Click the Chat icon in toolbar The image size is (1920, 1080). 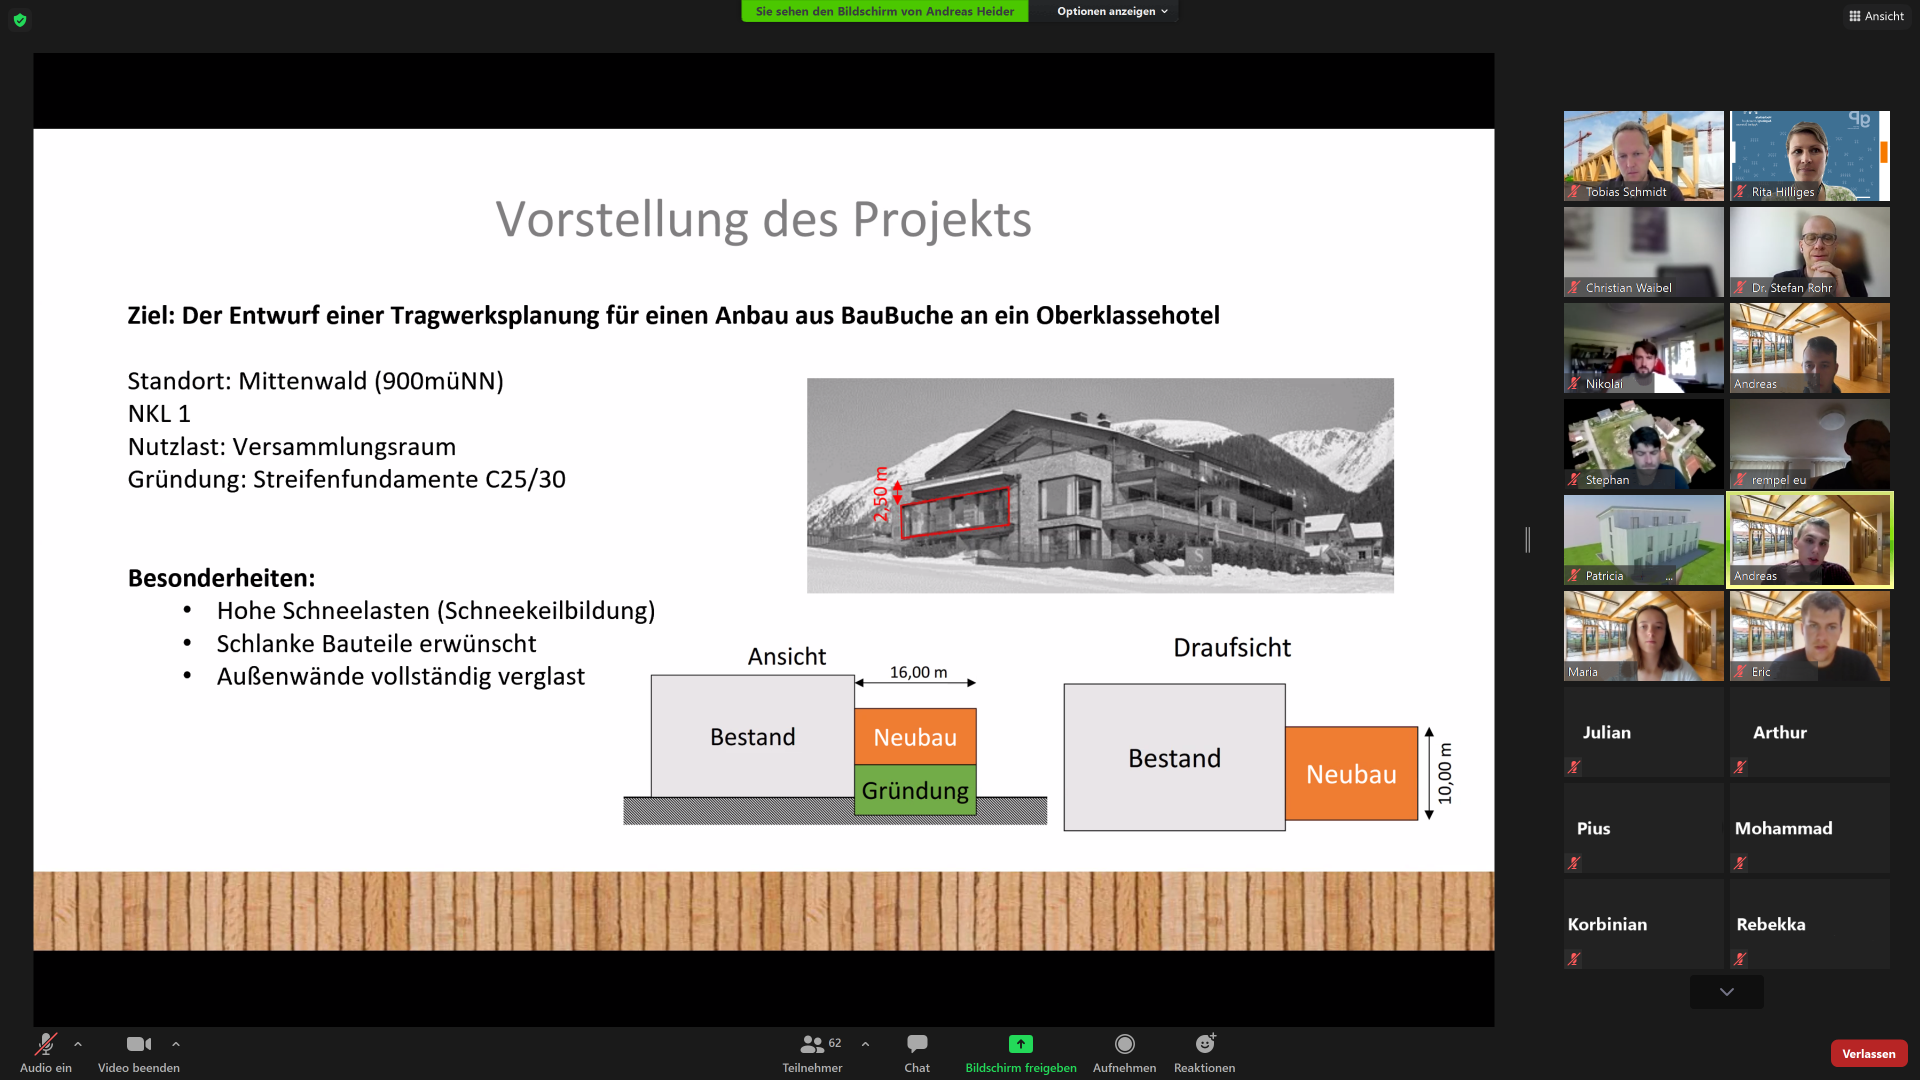coord(915,1043)
